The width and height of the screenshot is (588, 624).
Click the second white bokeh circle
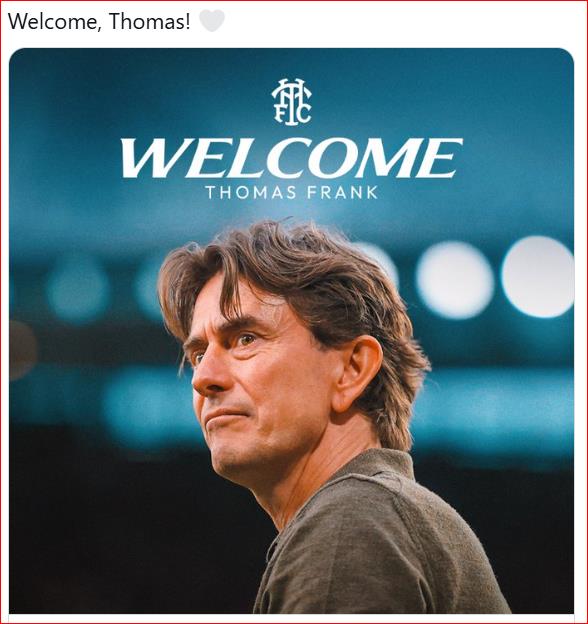coord(455,280)
